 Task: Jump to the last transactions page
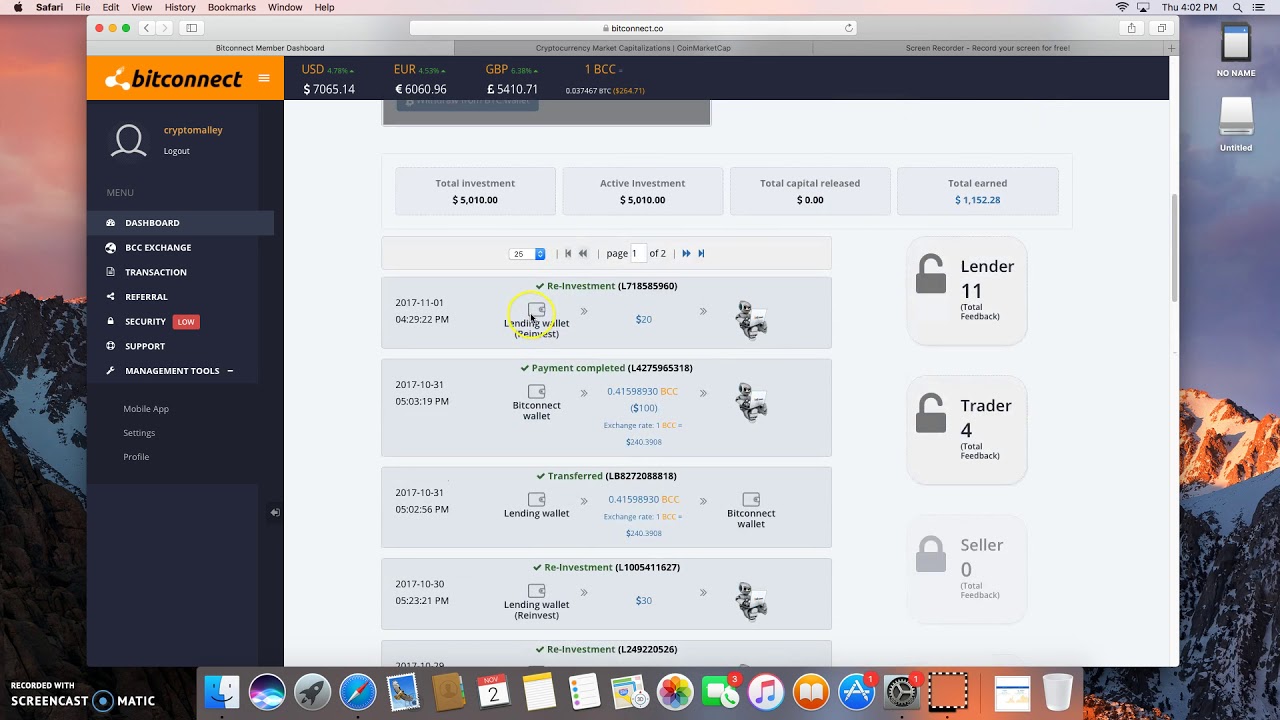(x=701, y=253)
